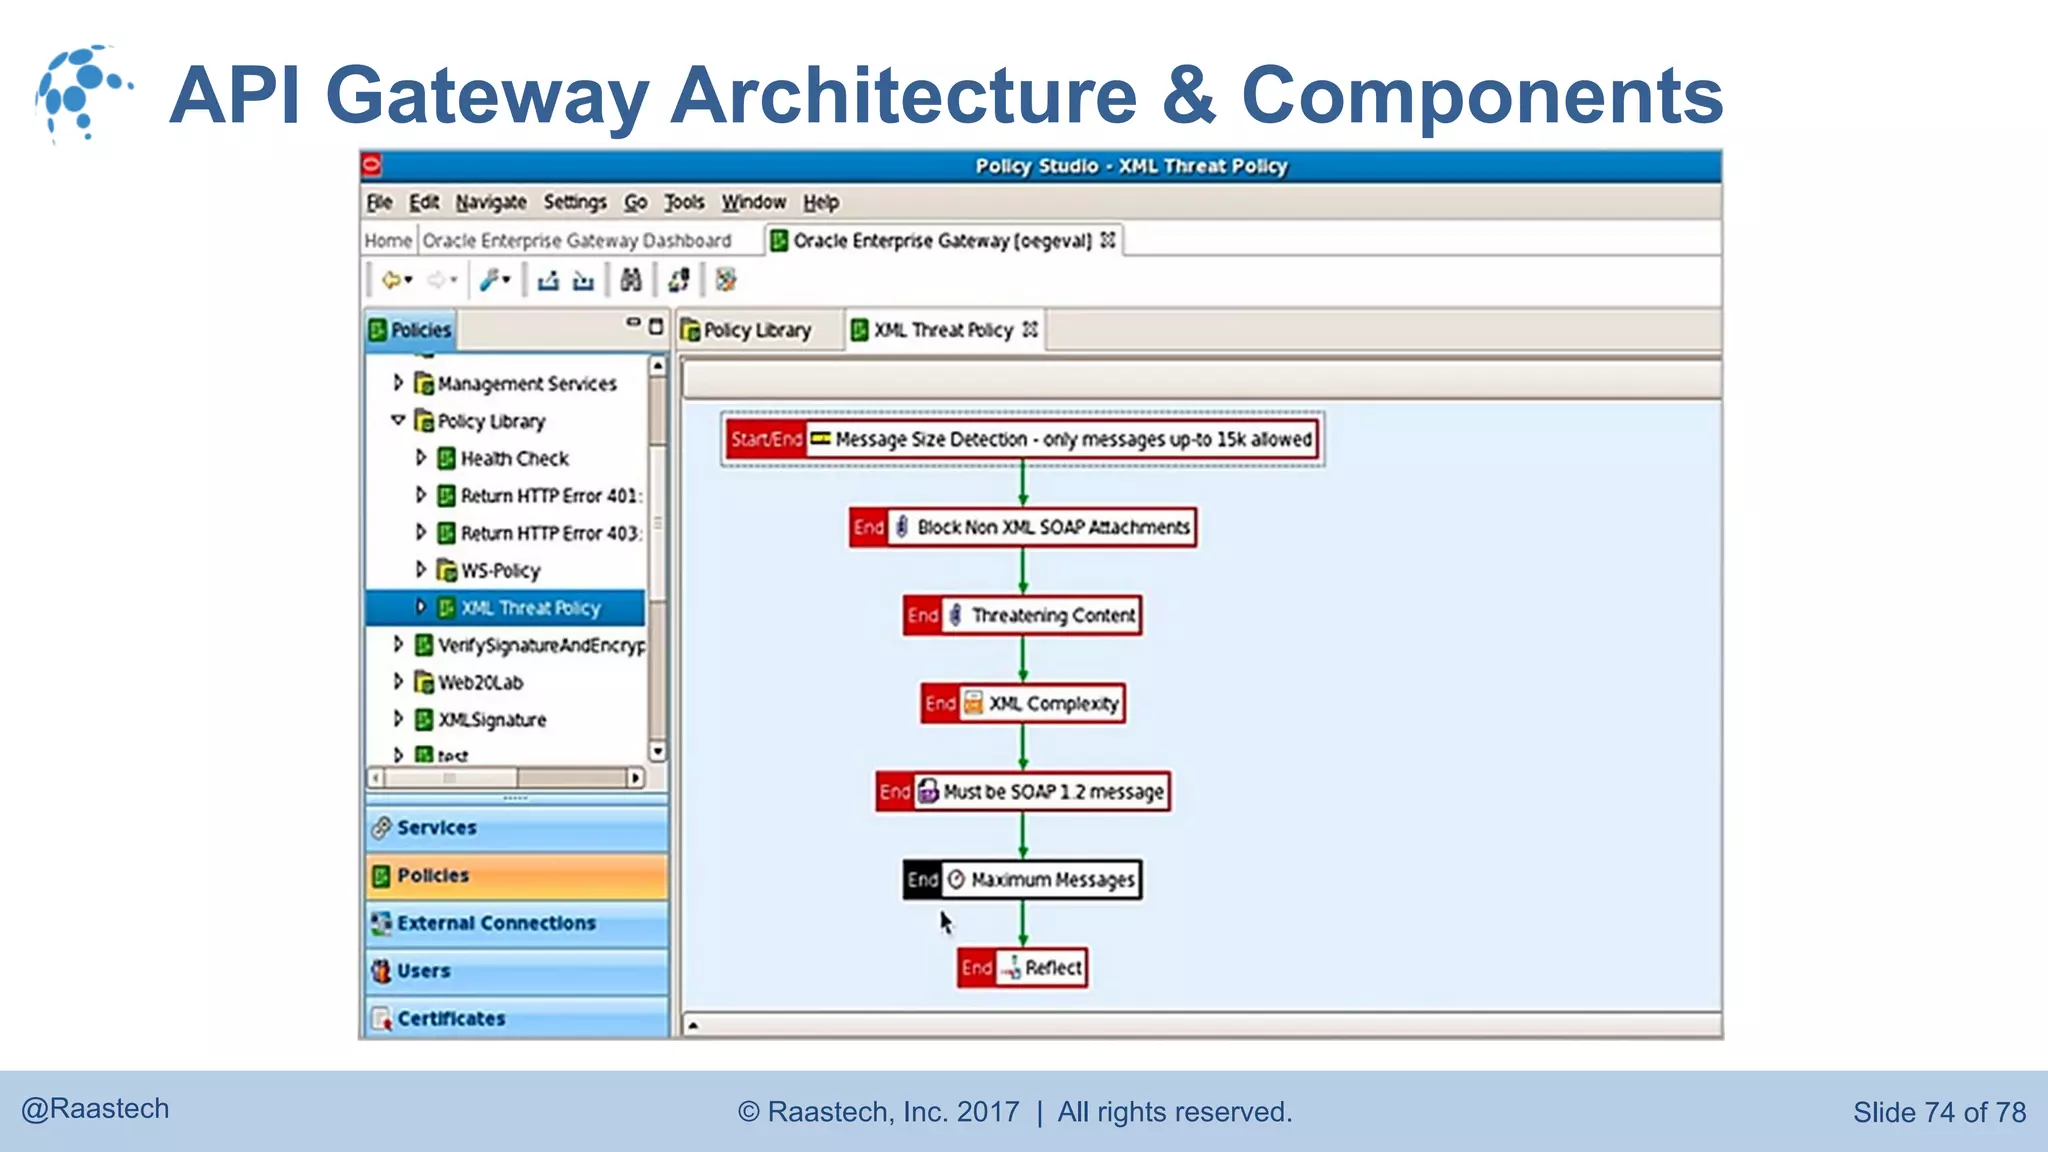The width and height of the screenshot is (2048, 1152).
Task: Click the deploy to gateway toolbar icon
Action: [x=679, y=281]
